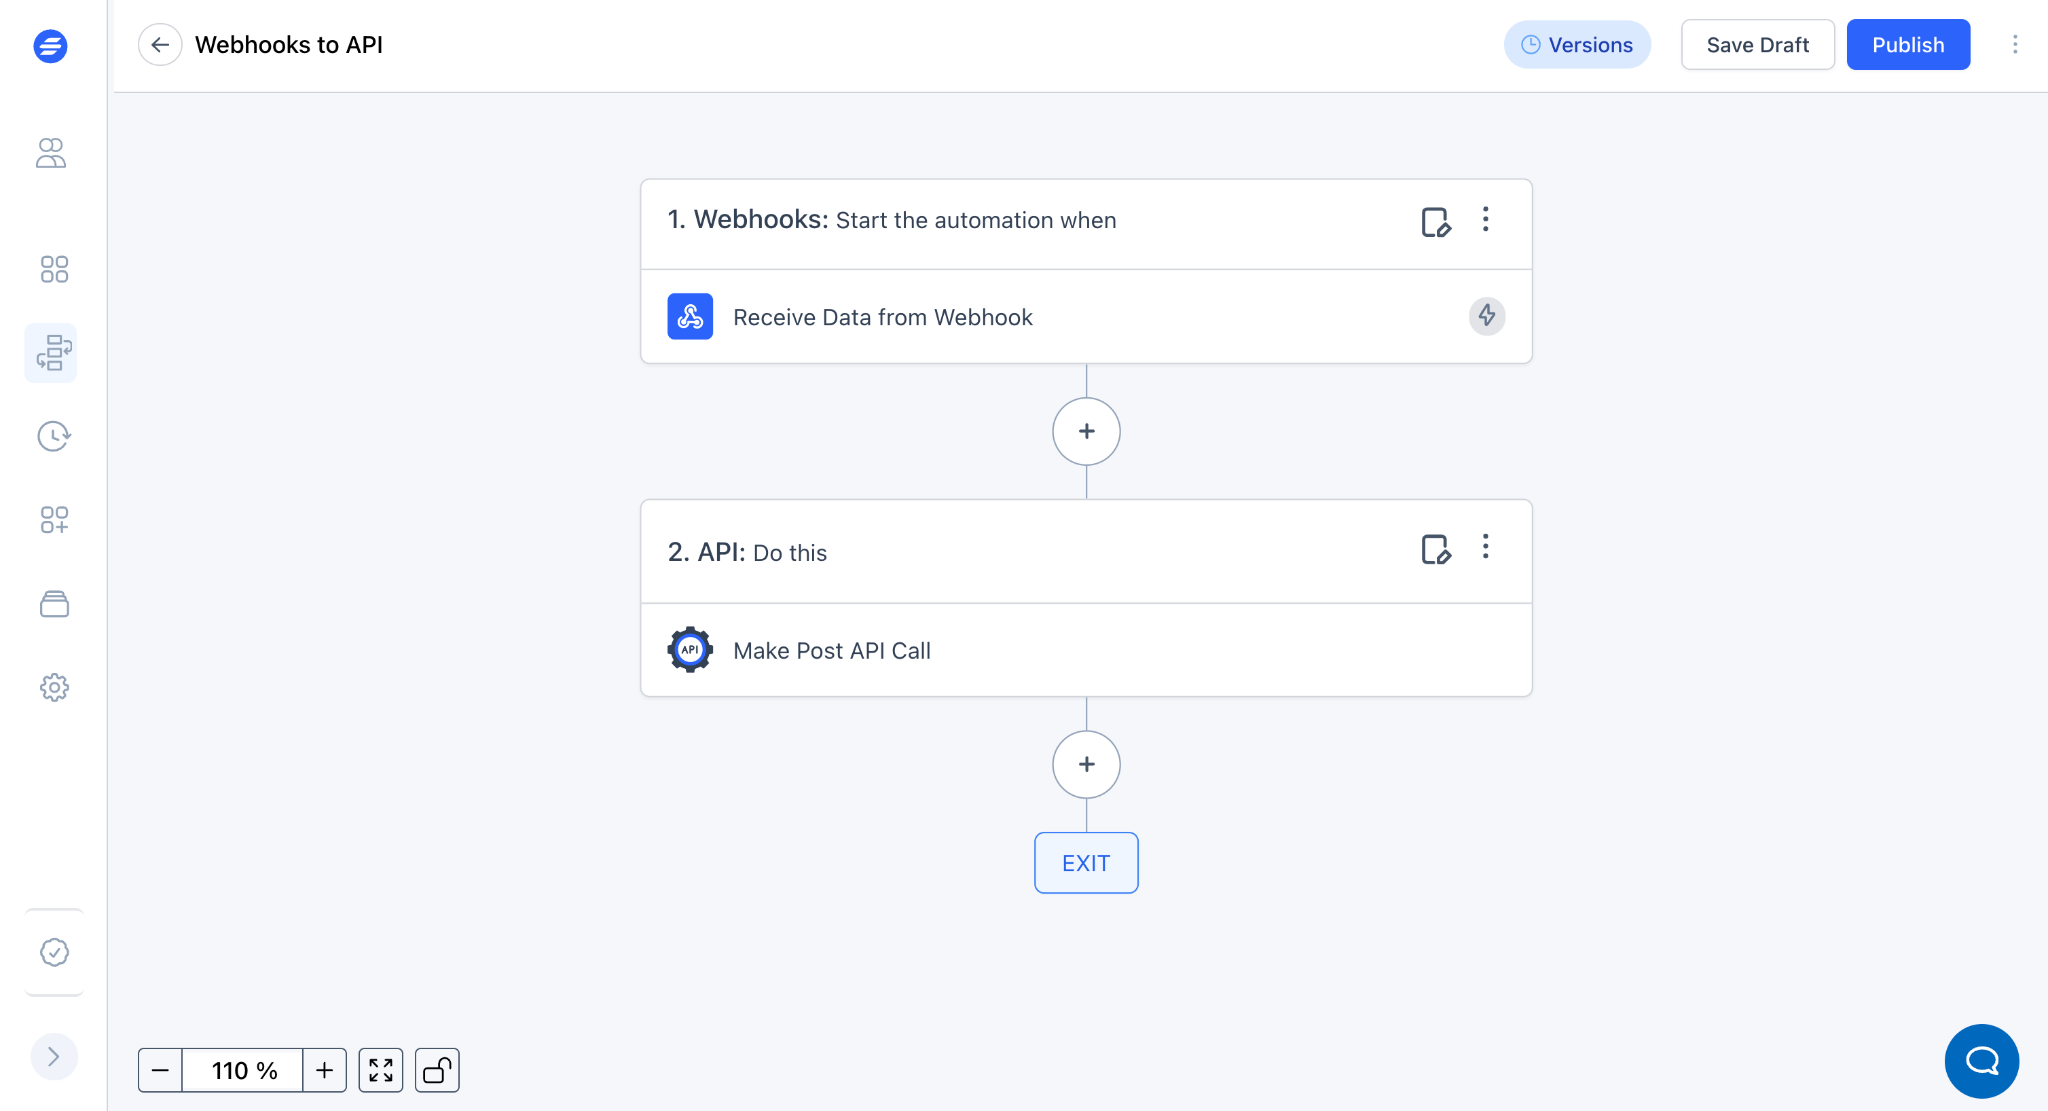This screenshot has height=1111, width=2048.
Task: Click the copy/duplicate icon on API step
Action: point(1436,549)
